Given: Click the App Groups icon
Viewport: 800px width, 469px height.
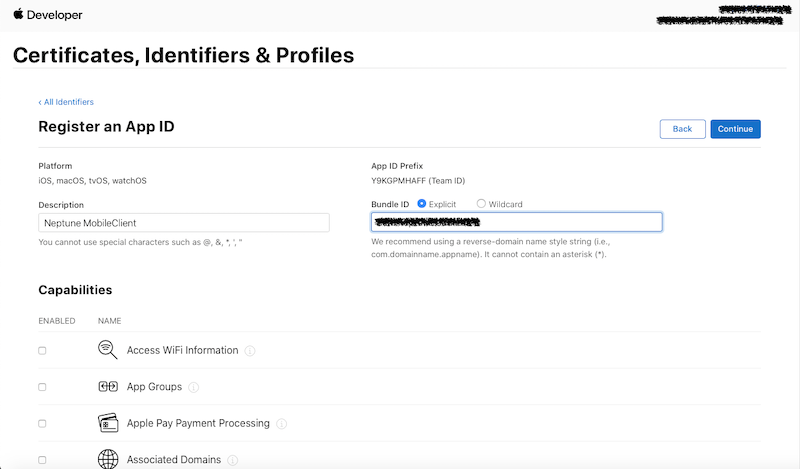Looking at the screenshot, I should click(x=108, y=387).
